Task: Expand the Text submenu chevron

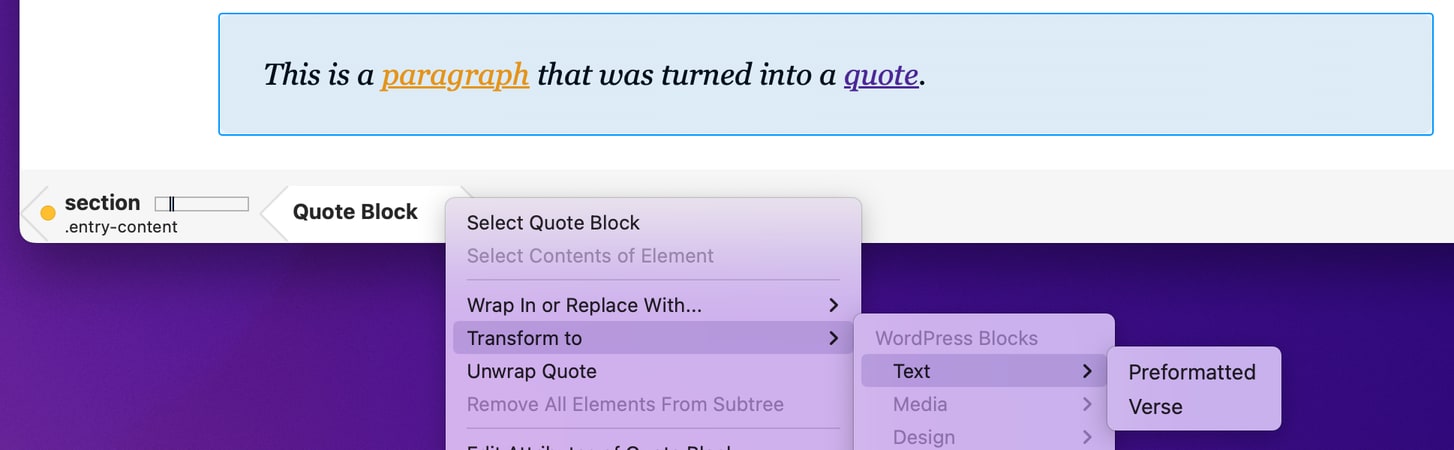Action: (x=1087, y=371)
